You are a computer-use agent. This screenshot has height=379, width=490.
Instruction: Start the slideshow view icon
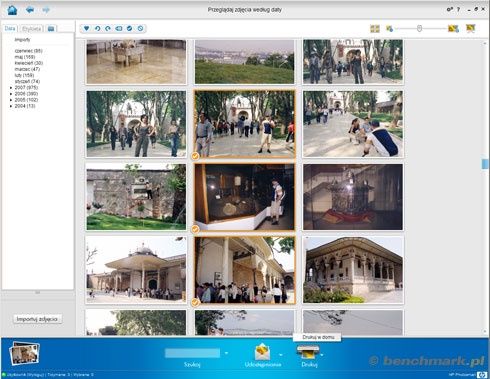coord(470,28)
